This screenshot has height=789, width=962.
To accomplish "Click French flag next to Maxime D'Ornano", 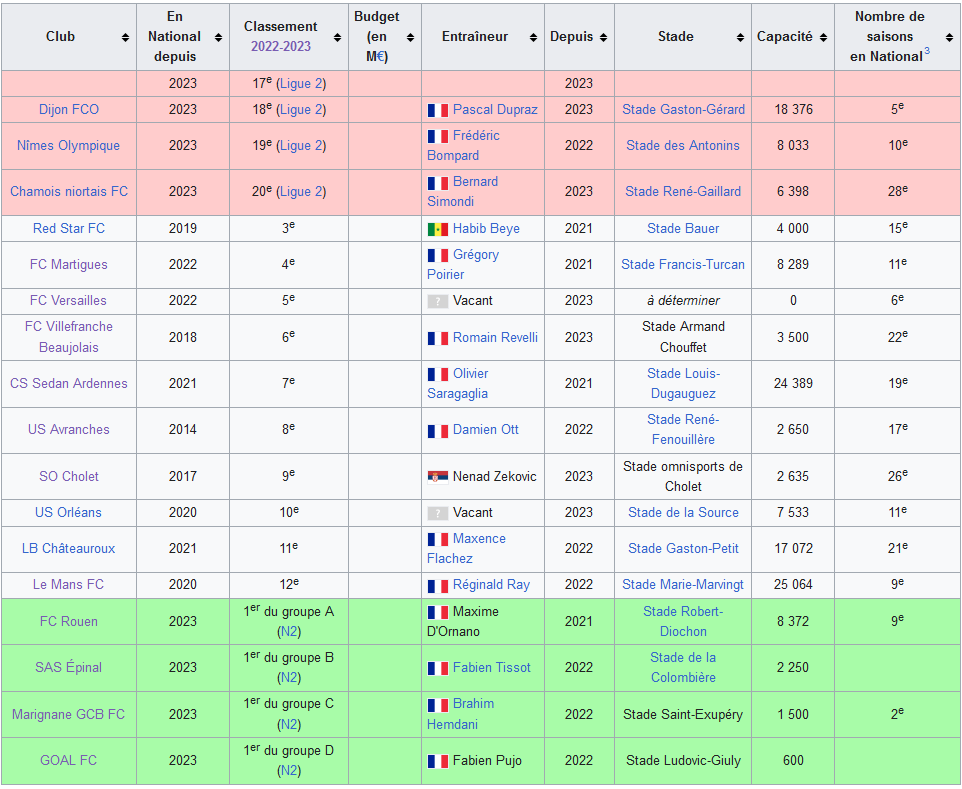I will [x=437, y=612].
